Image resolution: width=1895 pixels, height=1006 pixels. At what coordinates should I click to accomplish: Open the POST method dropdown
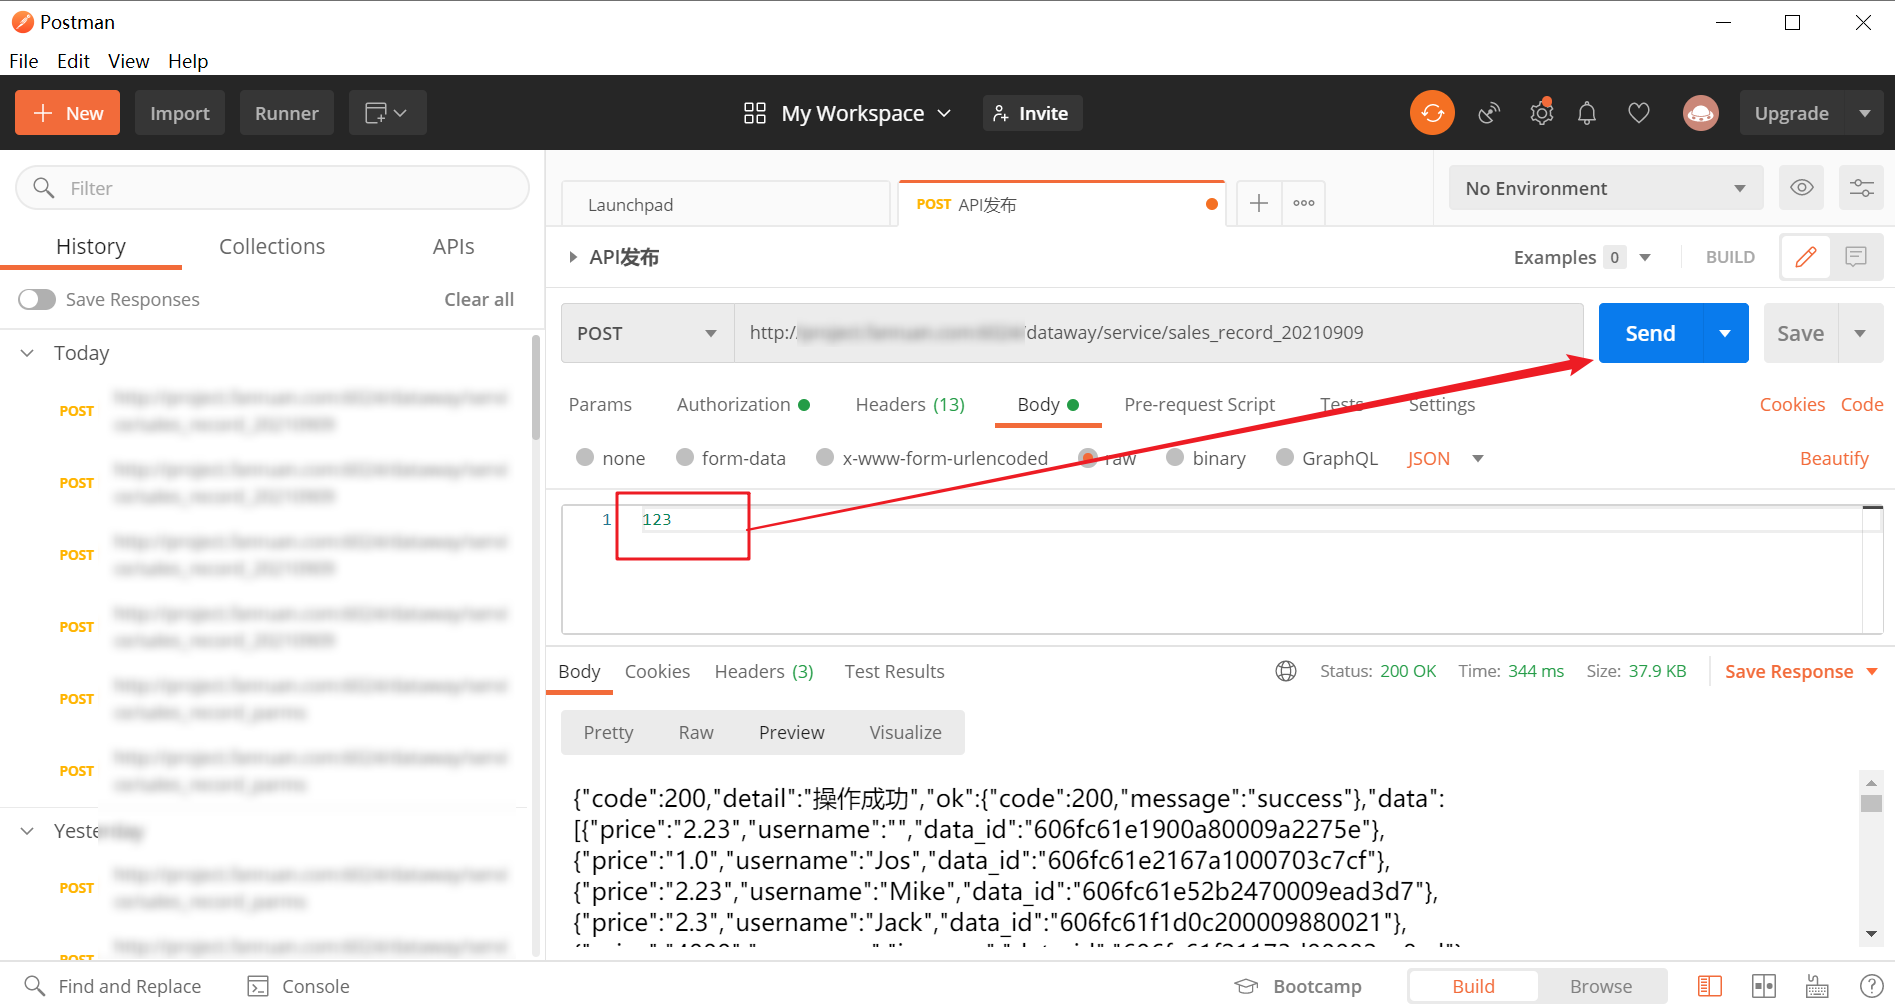pos(648,333)
